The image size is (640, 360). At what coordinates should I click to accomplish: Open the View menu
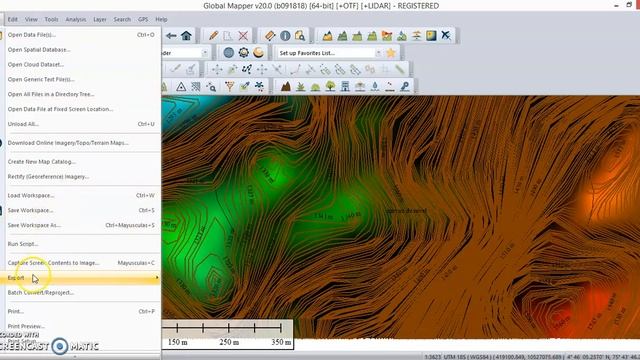[31, 19]
